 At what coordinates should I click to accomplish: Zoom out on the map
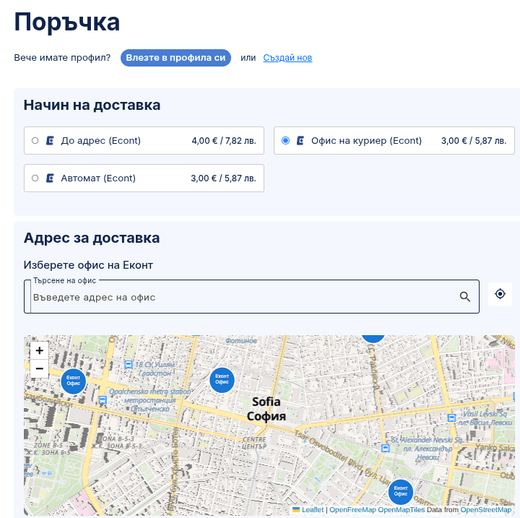[x=39, y=368]
